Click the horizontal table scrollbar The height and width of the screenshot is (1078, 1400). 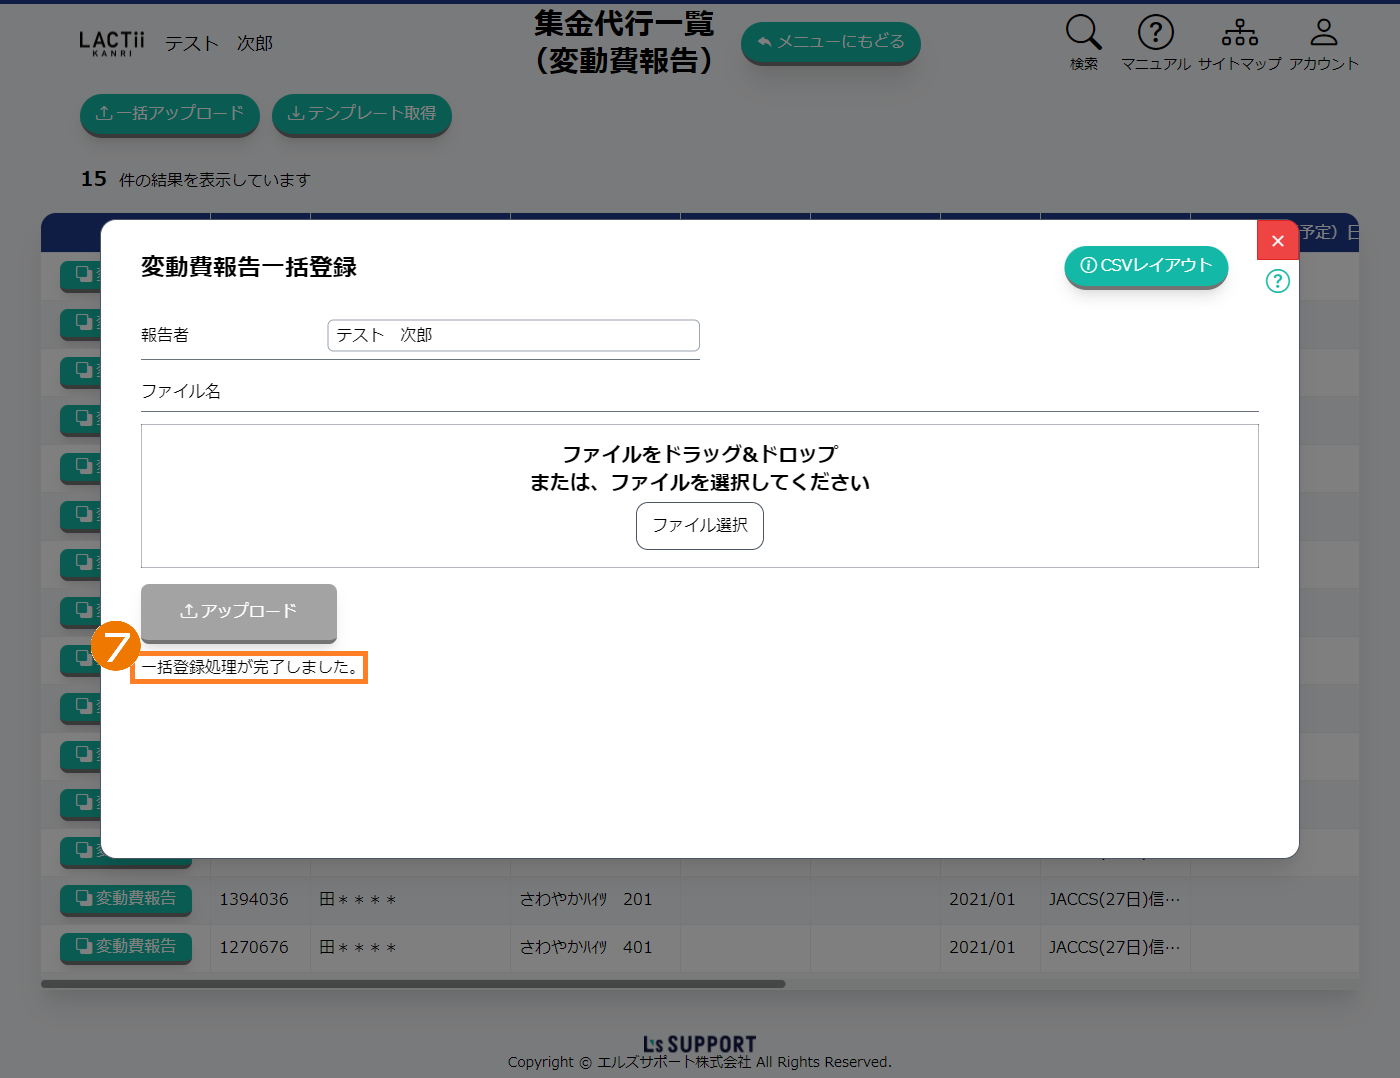coord(412,984)
